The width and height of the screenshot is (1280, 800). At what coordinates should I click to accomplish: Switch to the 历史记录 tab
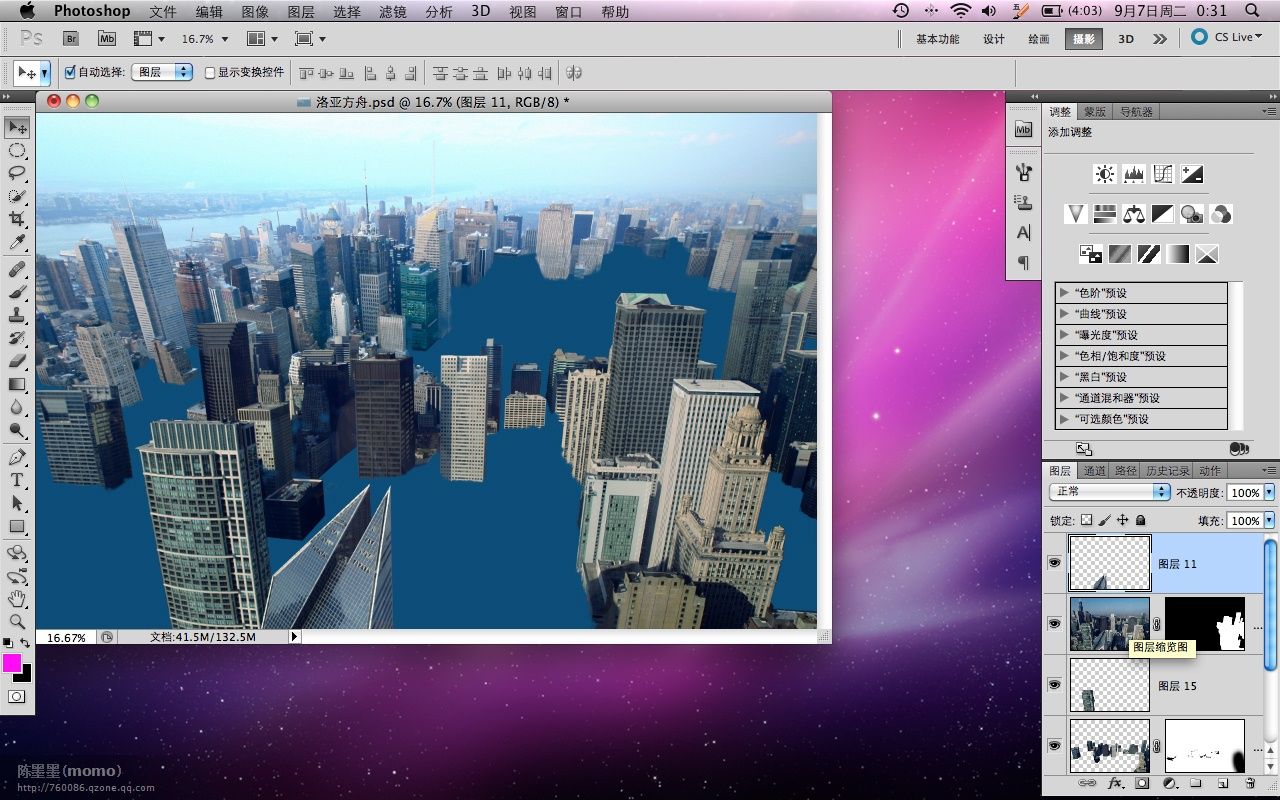click(x=1167, y=471)
